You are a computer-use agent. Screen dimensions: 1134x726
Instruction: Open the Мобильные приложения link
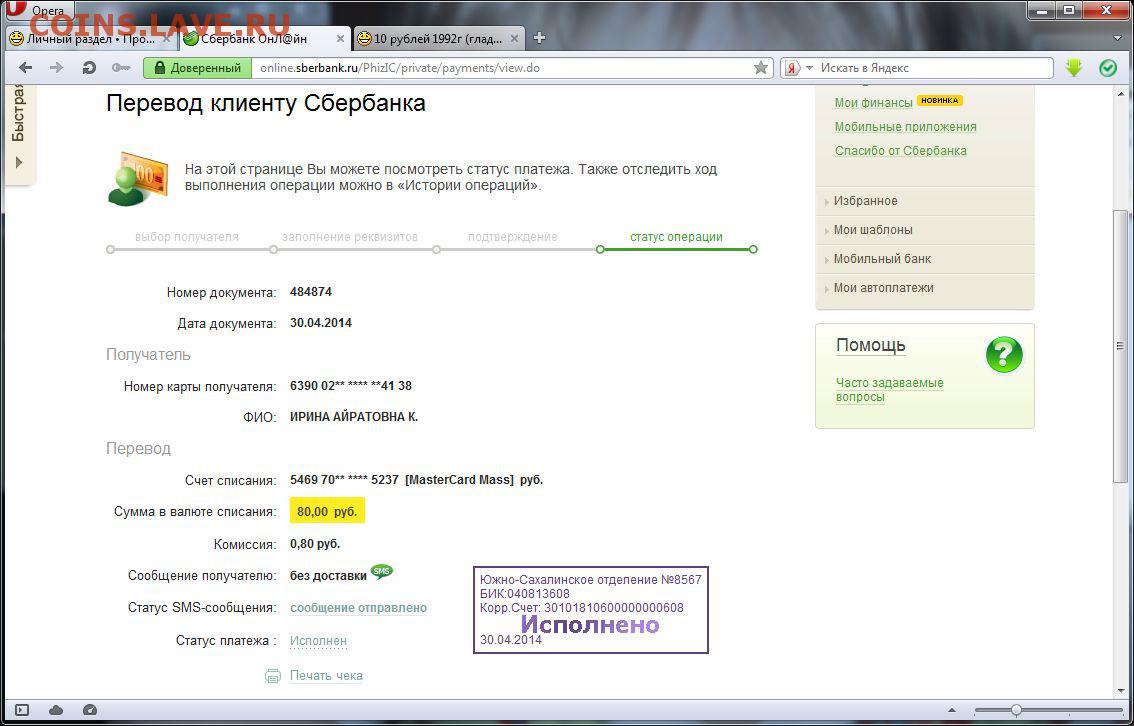(x=905, y=127)
